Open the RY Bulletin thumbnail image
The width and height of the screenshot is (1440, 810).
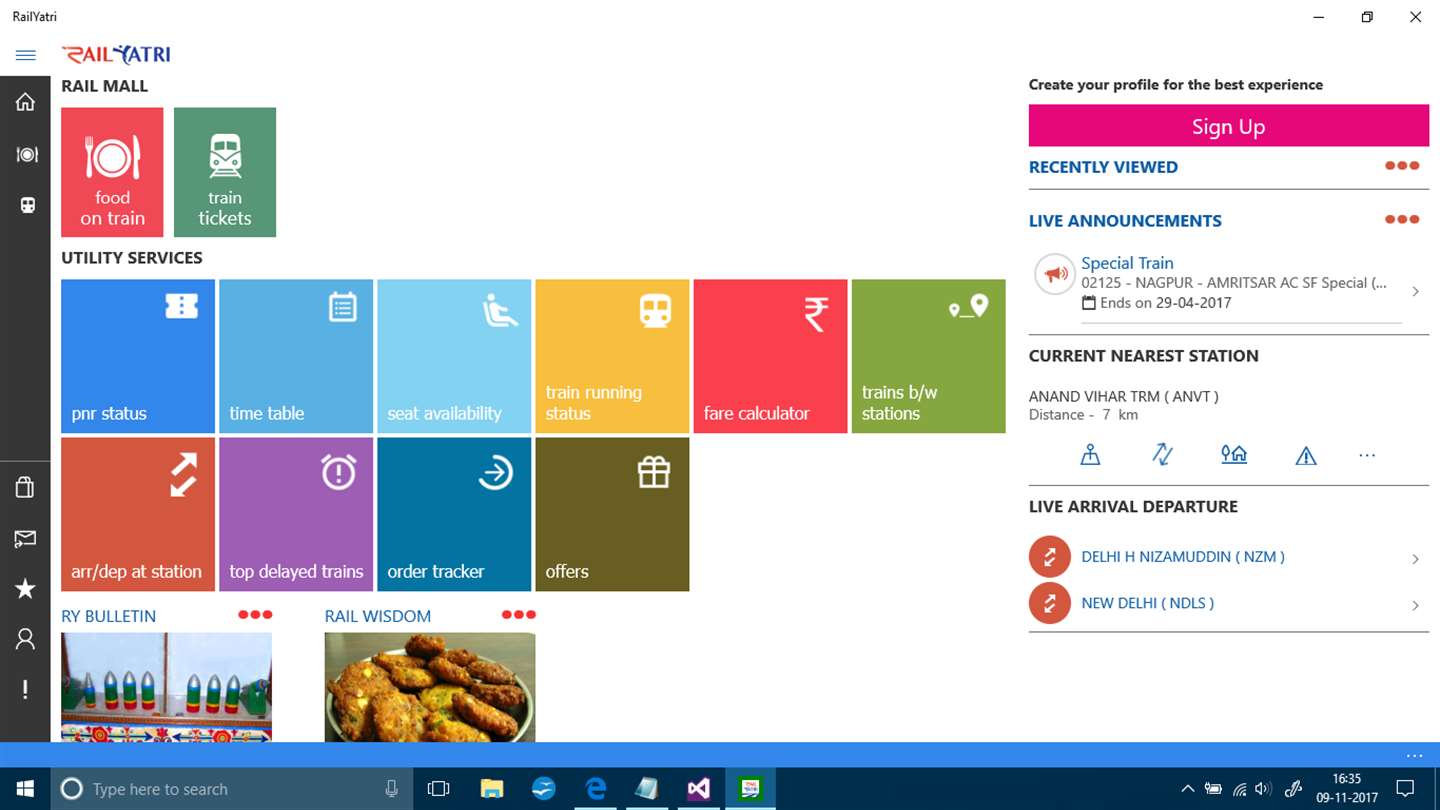click(x=166, y=687)
